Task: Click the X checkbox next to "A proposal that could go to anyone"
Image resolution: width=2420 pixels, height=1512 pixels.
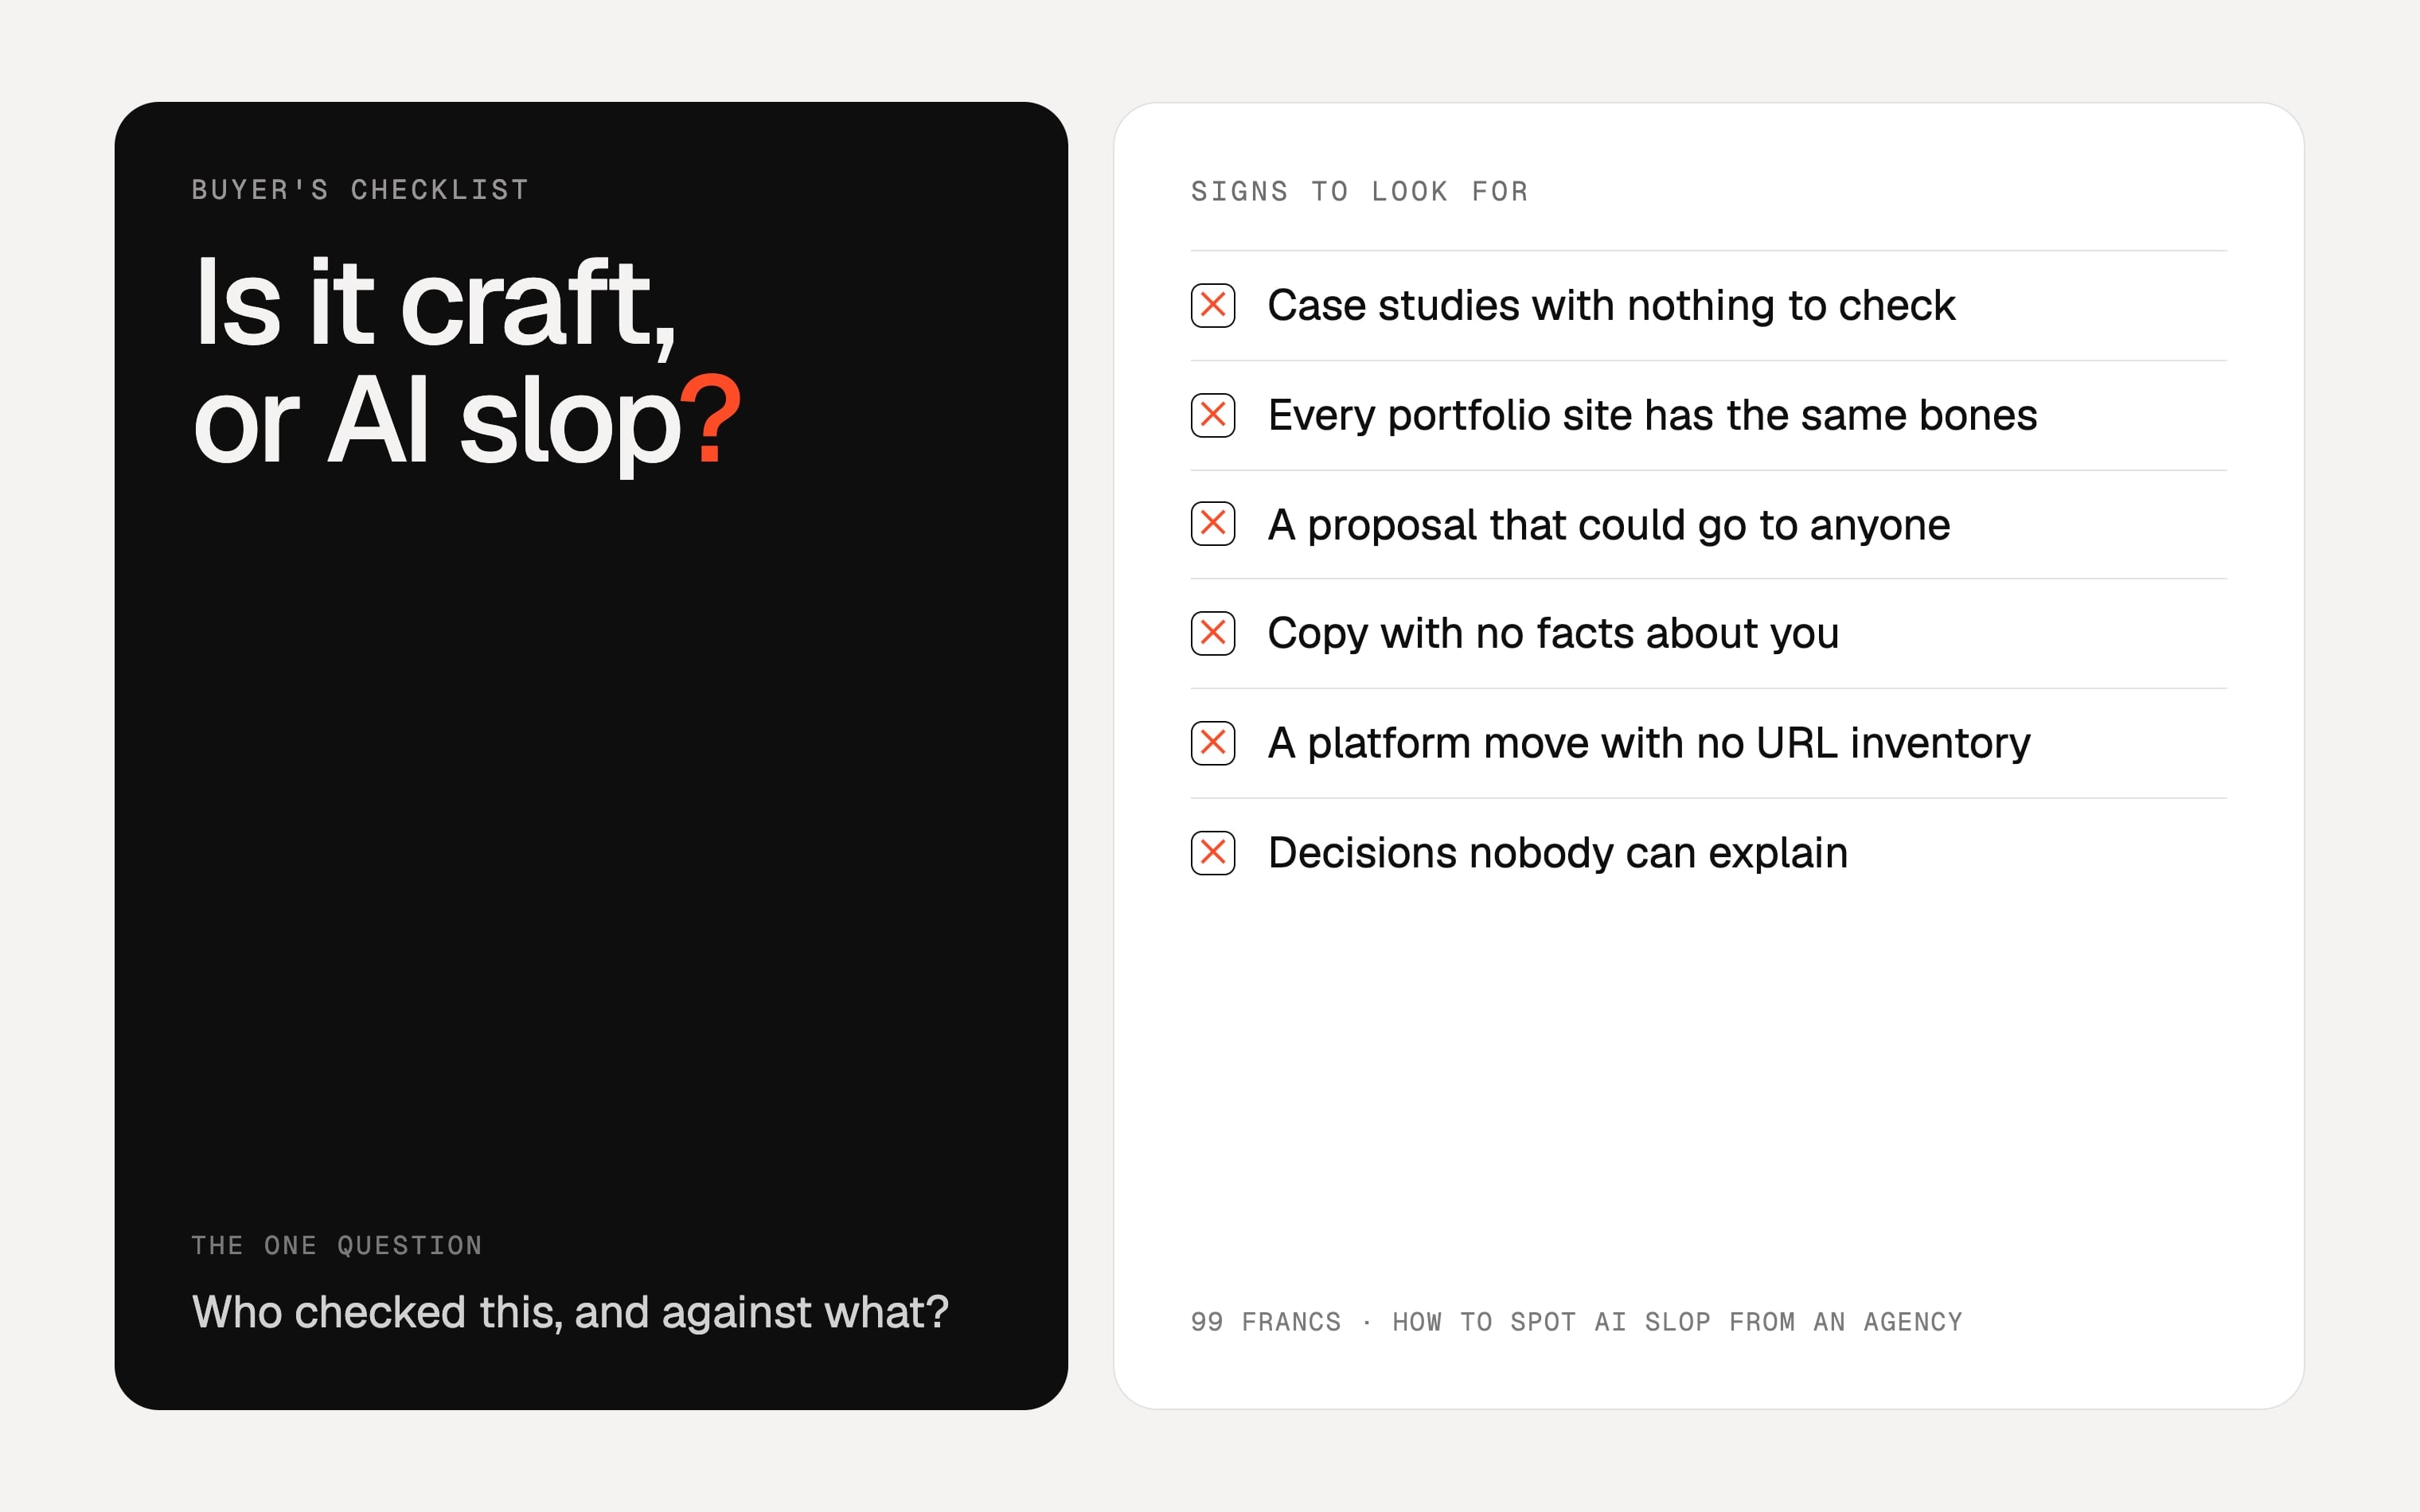Action: click(x=1213, y=524)
